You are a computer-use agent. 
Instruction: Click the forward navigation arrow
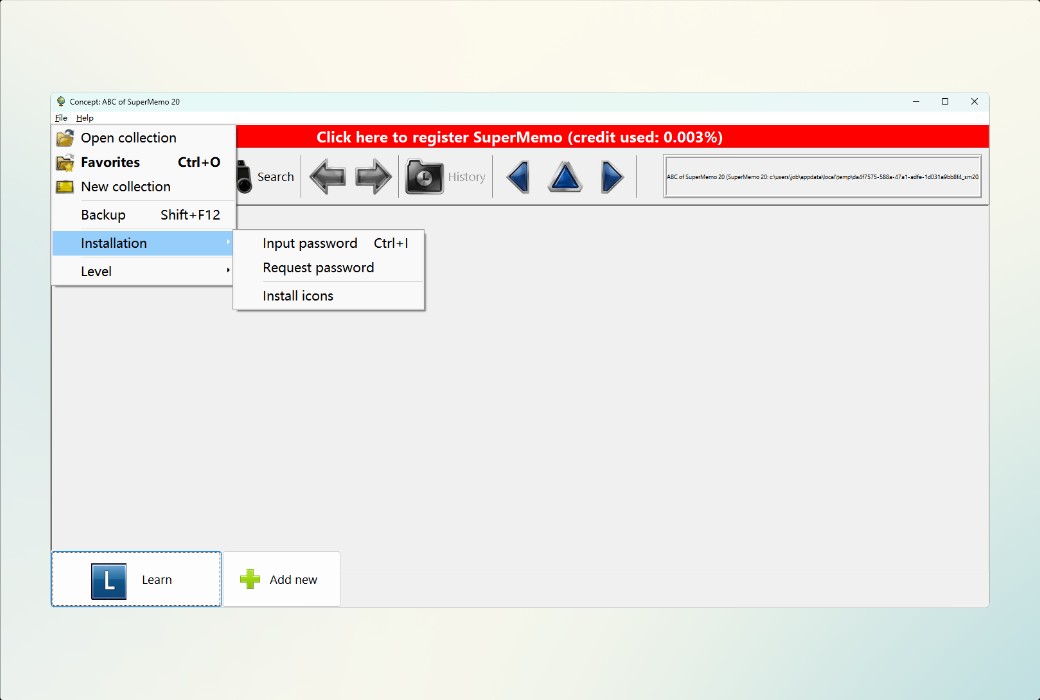point(372,176)
